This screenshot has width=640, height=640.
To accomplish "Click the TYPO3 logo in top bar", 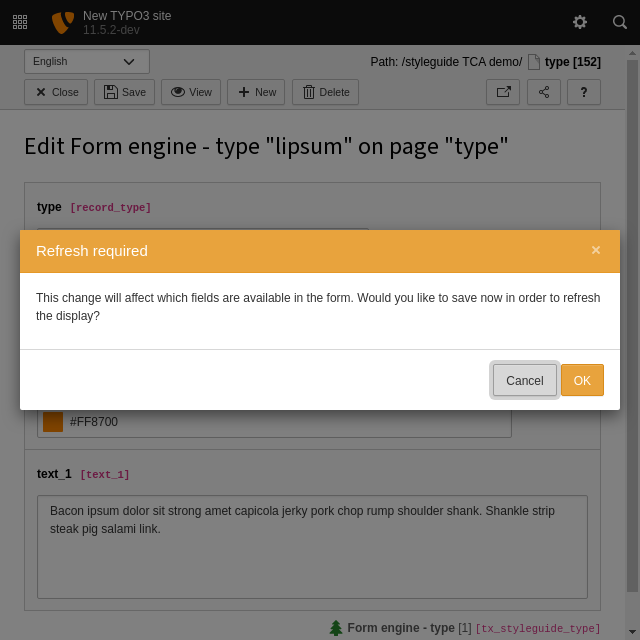I will 63,22.
